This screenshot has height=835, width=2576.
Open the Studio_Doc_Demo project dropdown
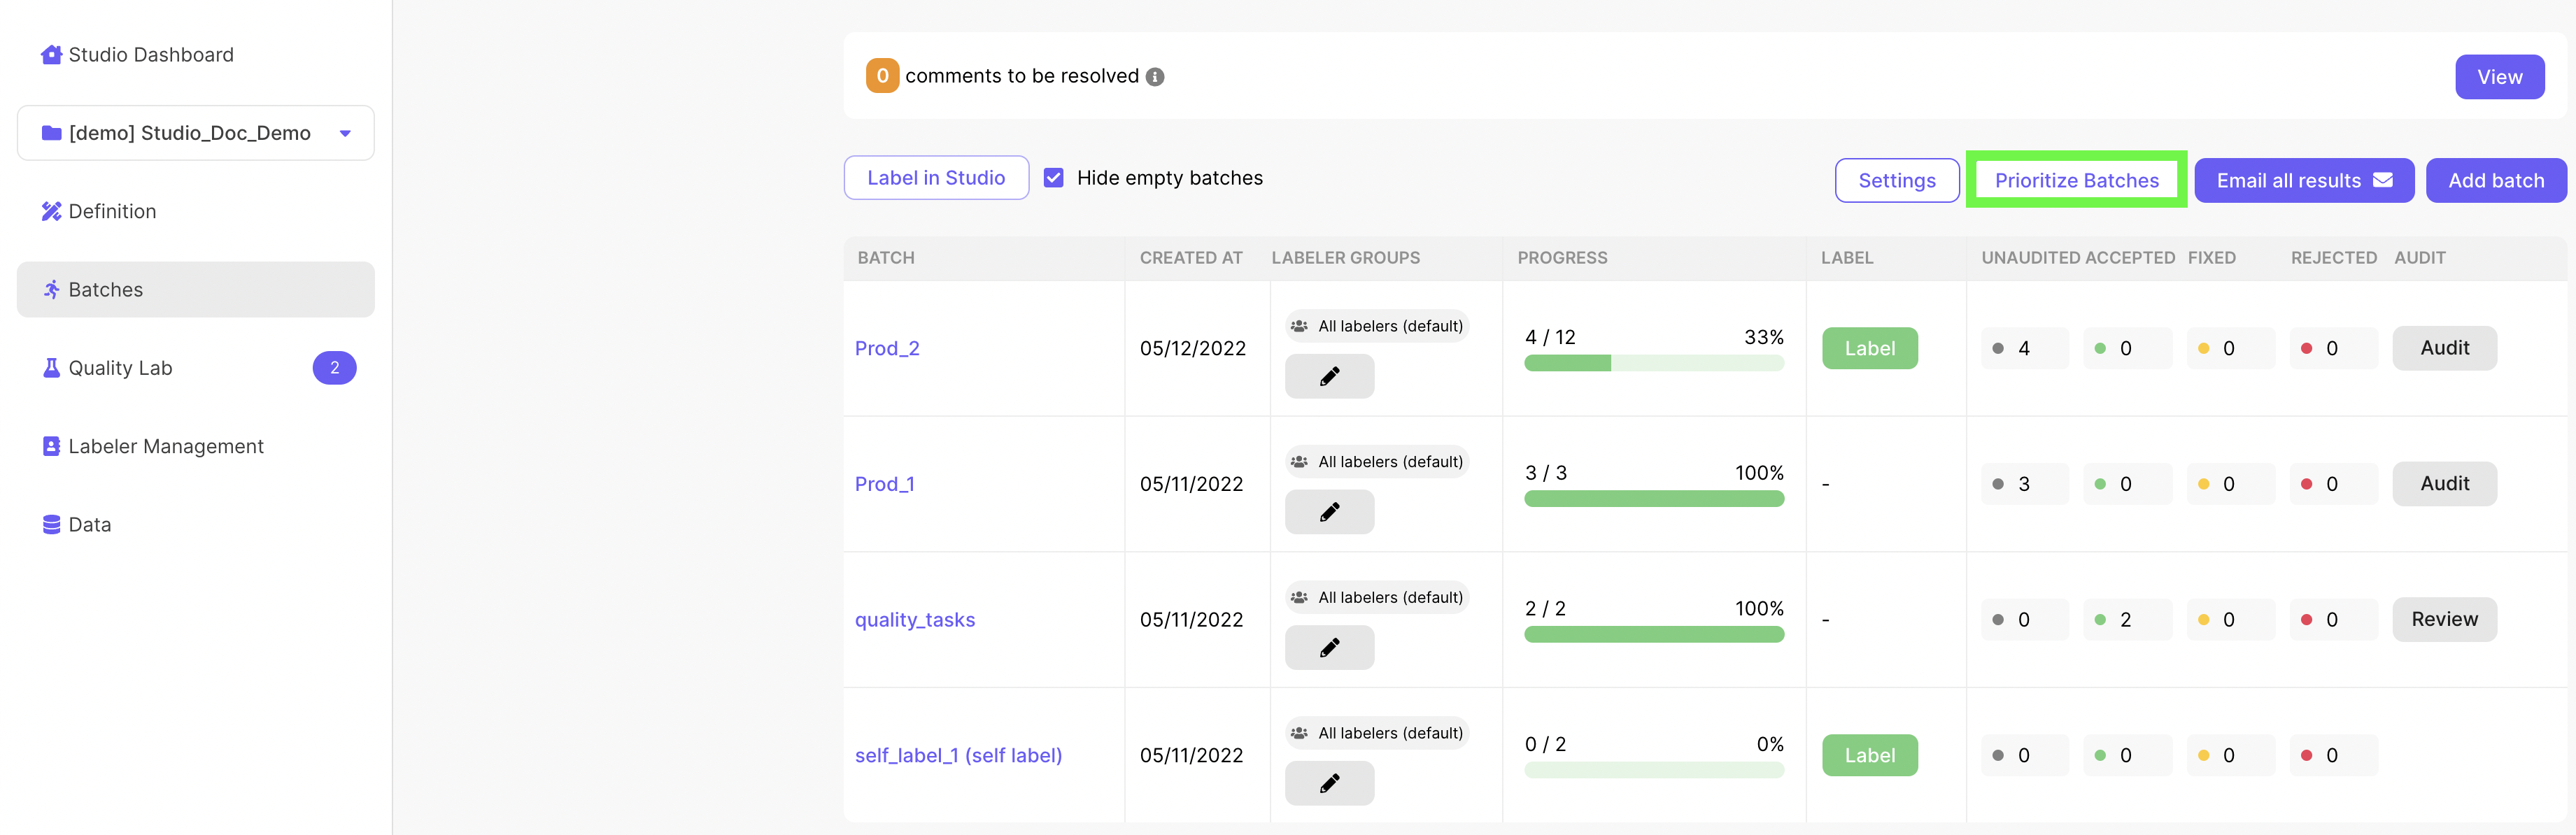(190, 133)
